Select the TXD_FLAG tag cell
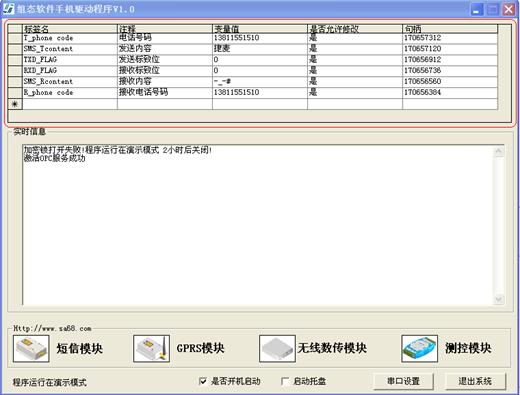Image resolution: width=520 pixels, height=395 pixels. 70,60
